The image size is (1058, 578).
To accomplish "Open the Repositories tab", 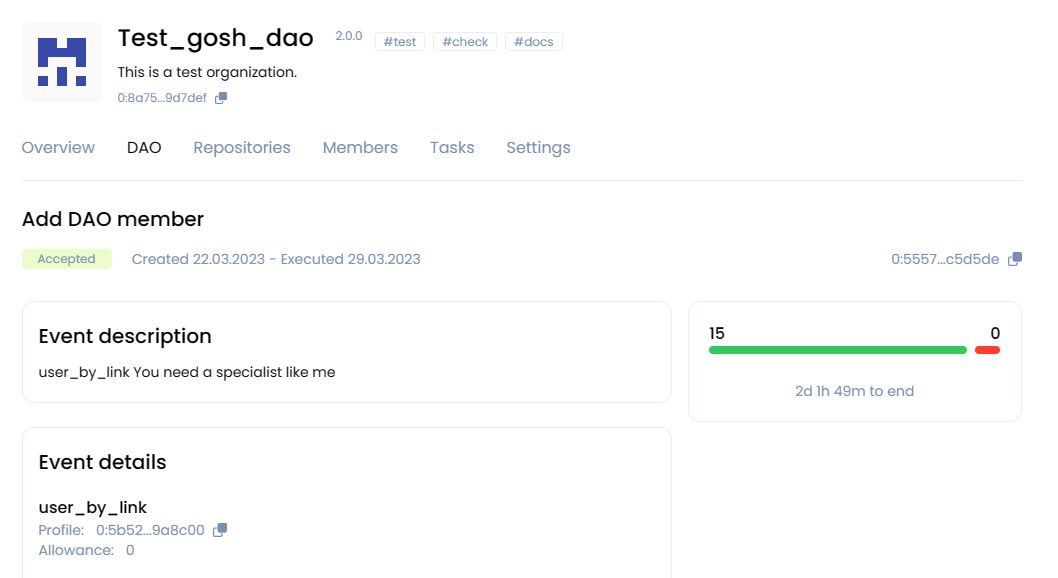I will pyautogui.click(x=242, y=148).
